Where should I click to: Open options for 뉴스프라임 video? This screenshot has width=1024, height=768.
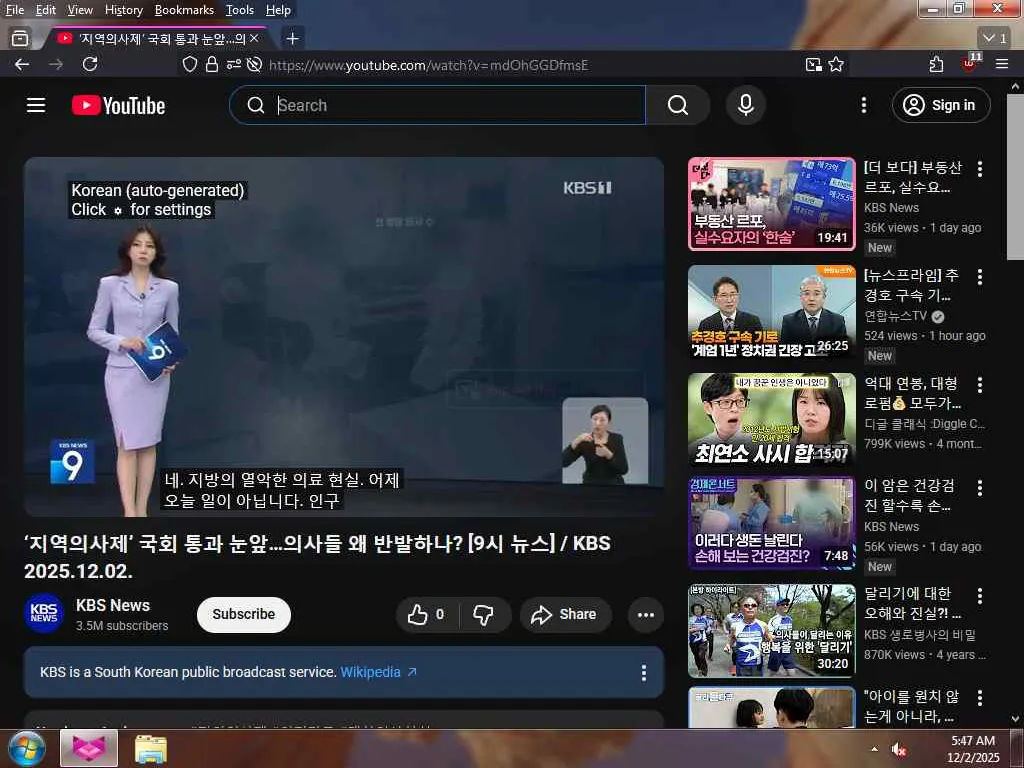[x=980, y=277]
